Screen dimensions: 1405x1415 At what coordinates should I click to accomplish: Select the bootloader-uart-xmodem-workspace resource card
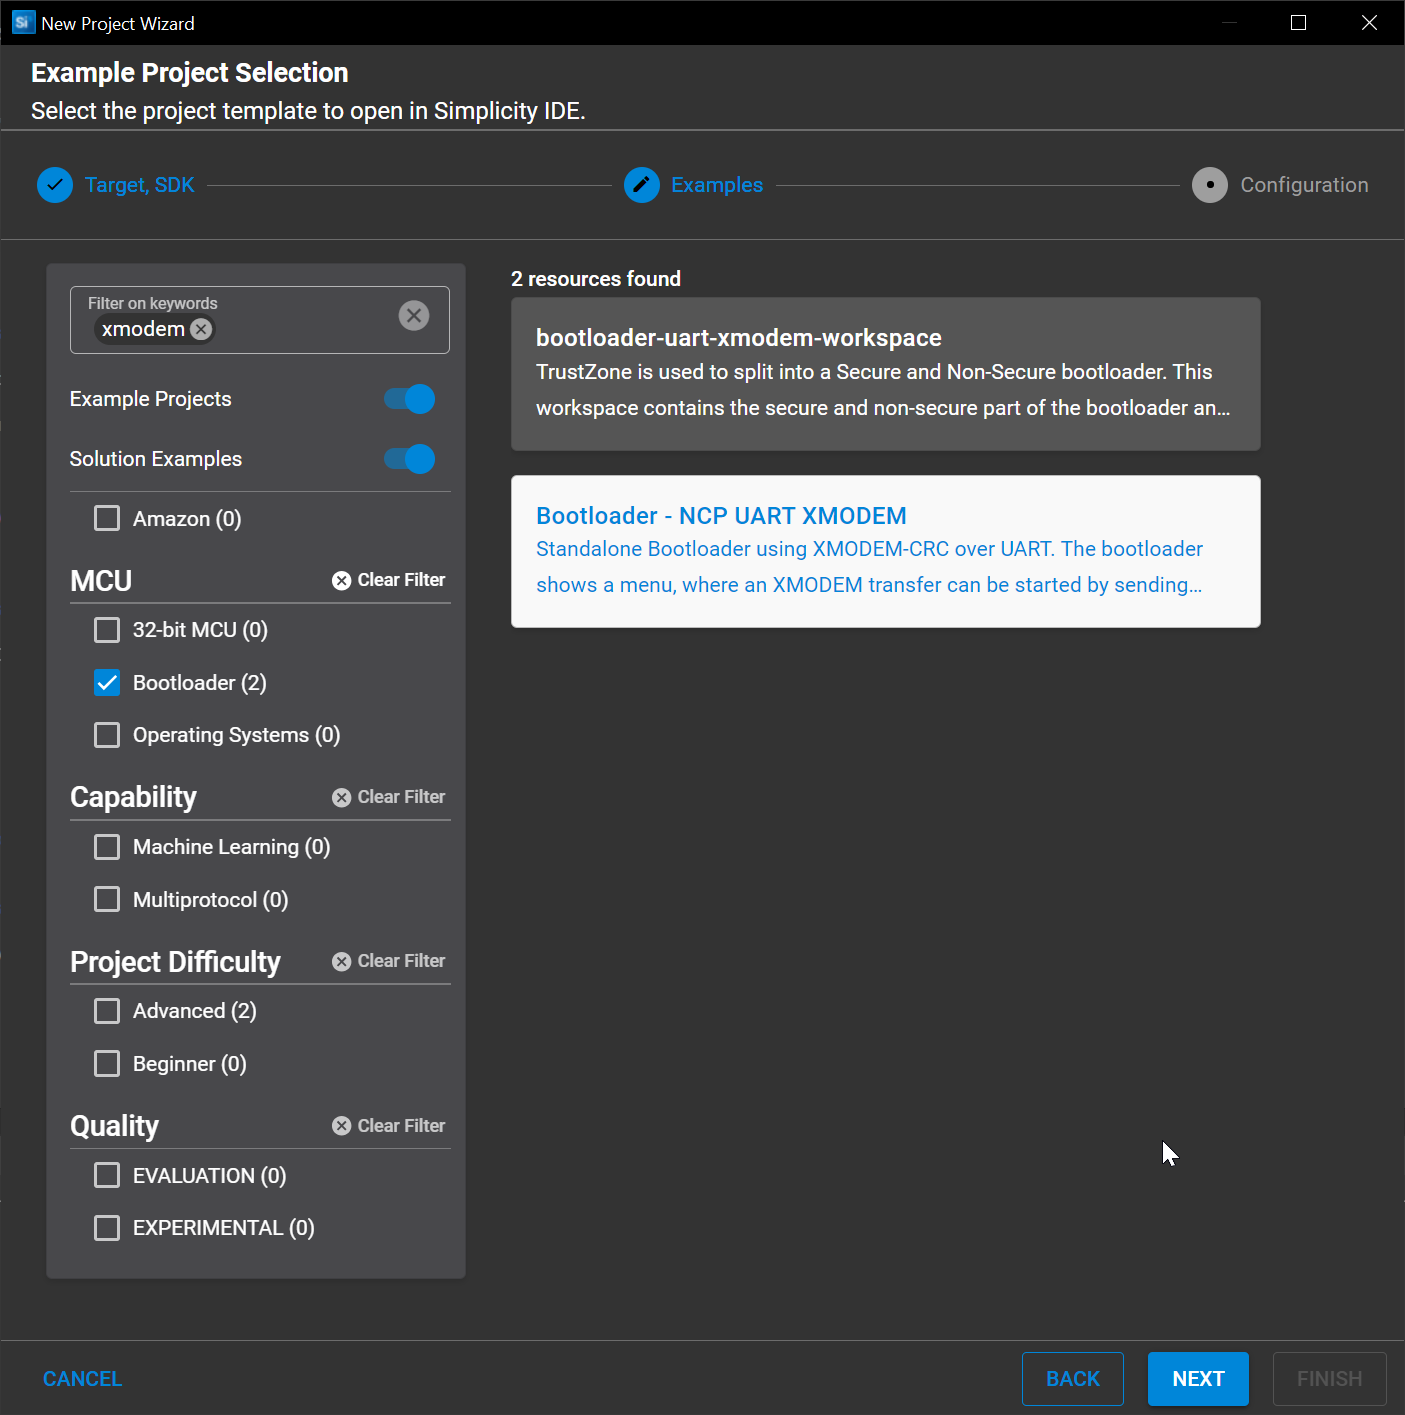coord(885,374)
